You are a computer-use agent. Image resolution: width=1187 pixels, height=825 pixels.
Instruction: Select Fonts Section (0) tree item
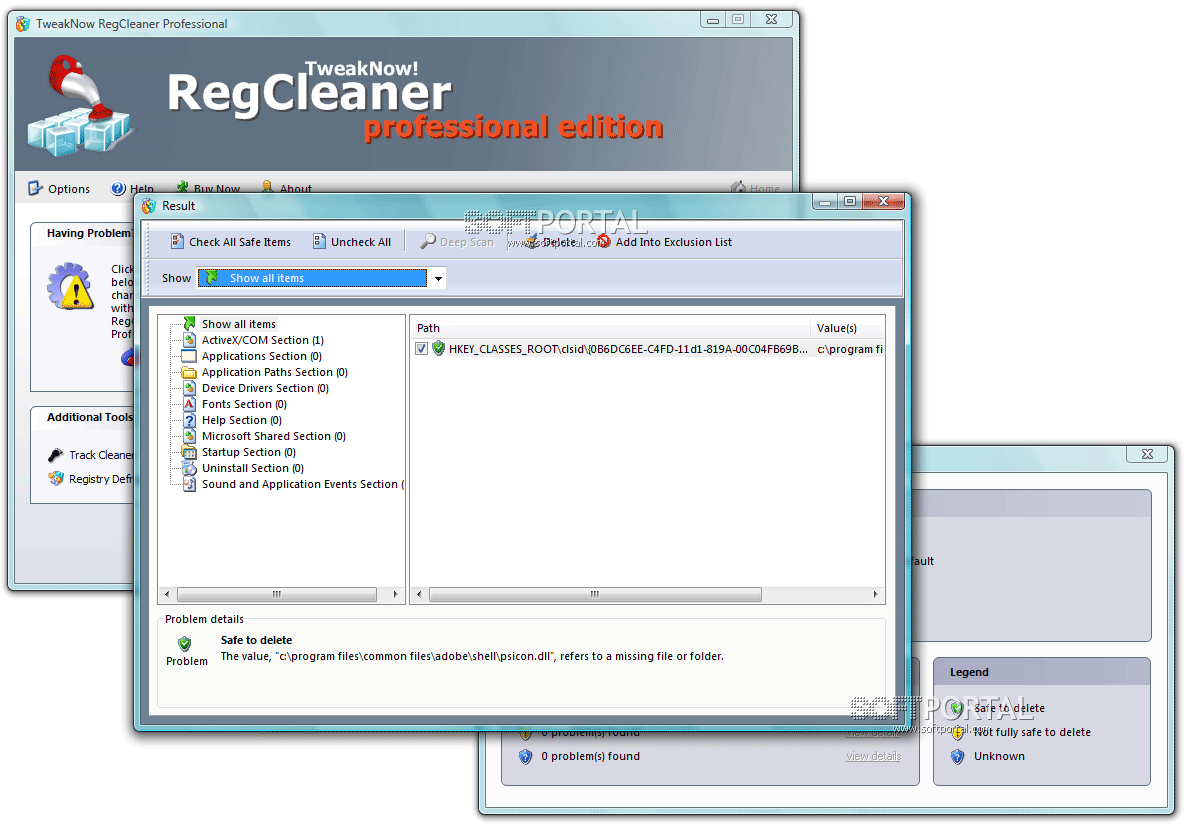click(244, 404)
